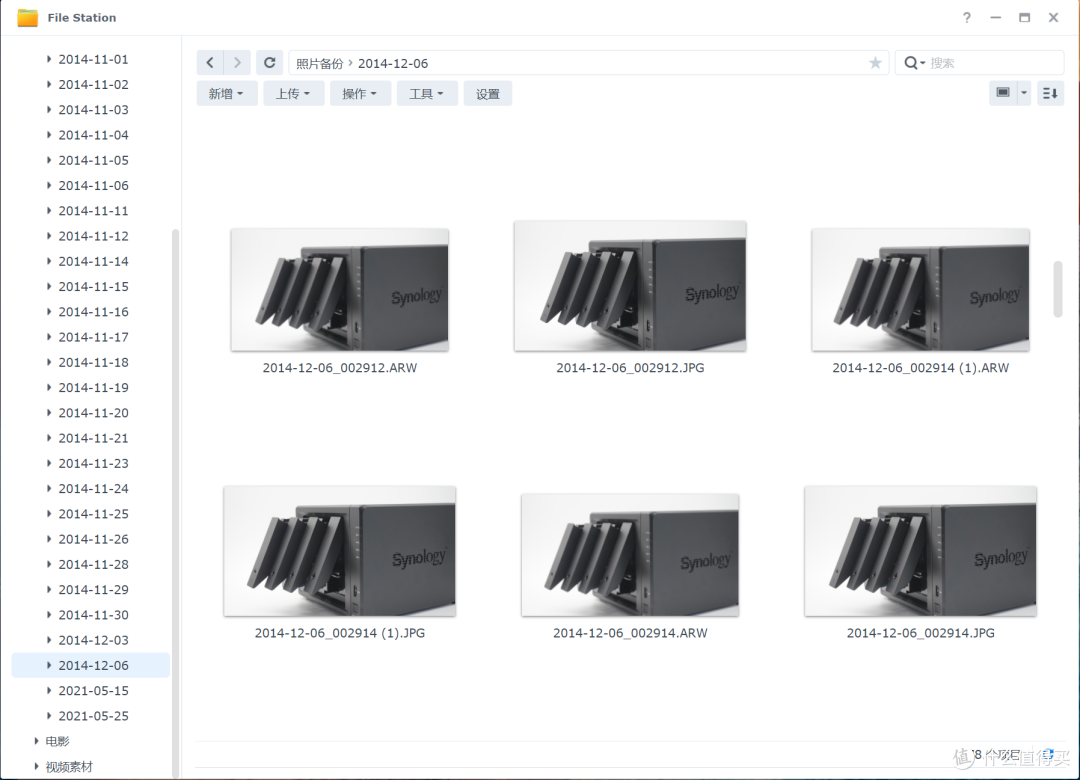Viewport: 1080px width, 780px height.
Task: Open the search options magnifier
Action: click(914, 63)
